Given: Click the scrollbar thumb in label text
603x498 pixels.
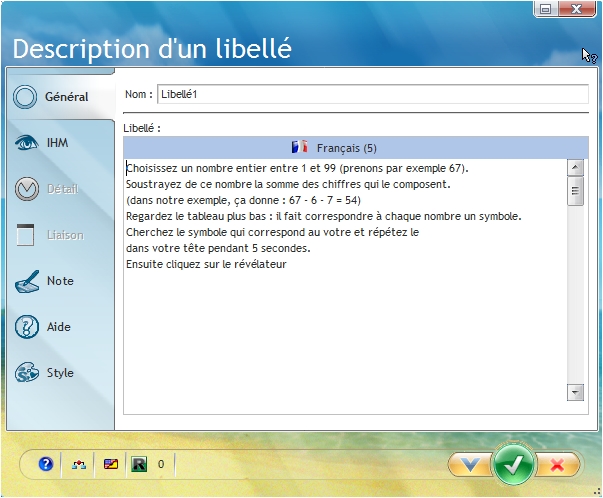Looking at the screenshot, I should click(x=575, y=191).
